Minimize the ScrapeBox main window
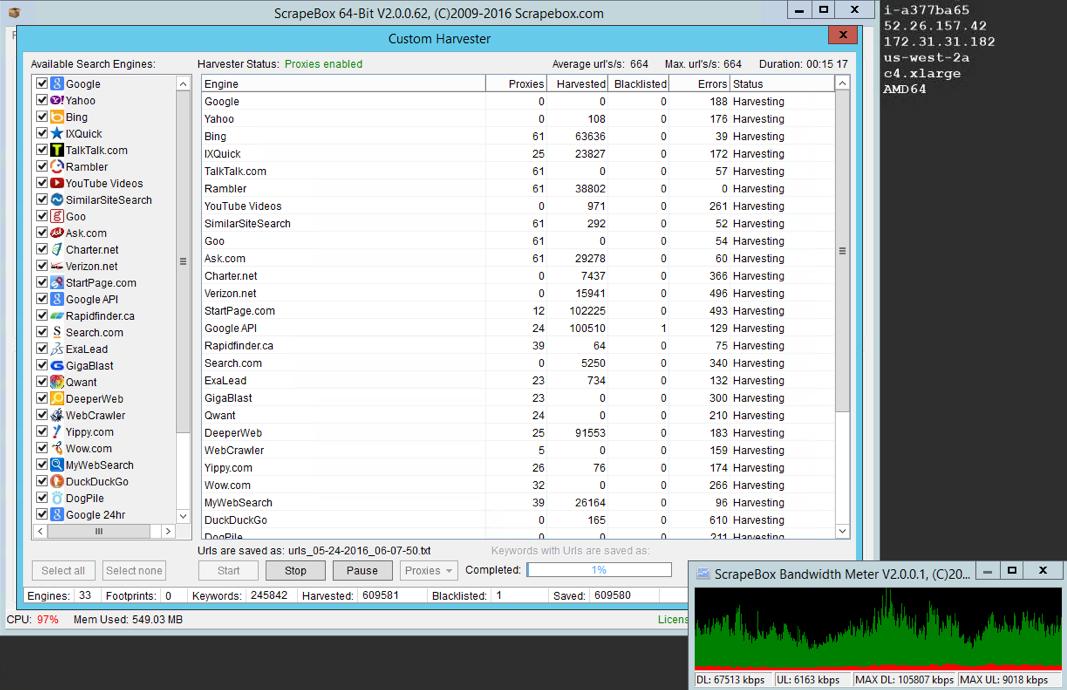Image resolution: width=1067 pixels, height=690 pixels. click(x=800, y=10)
